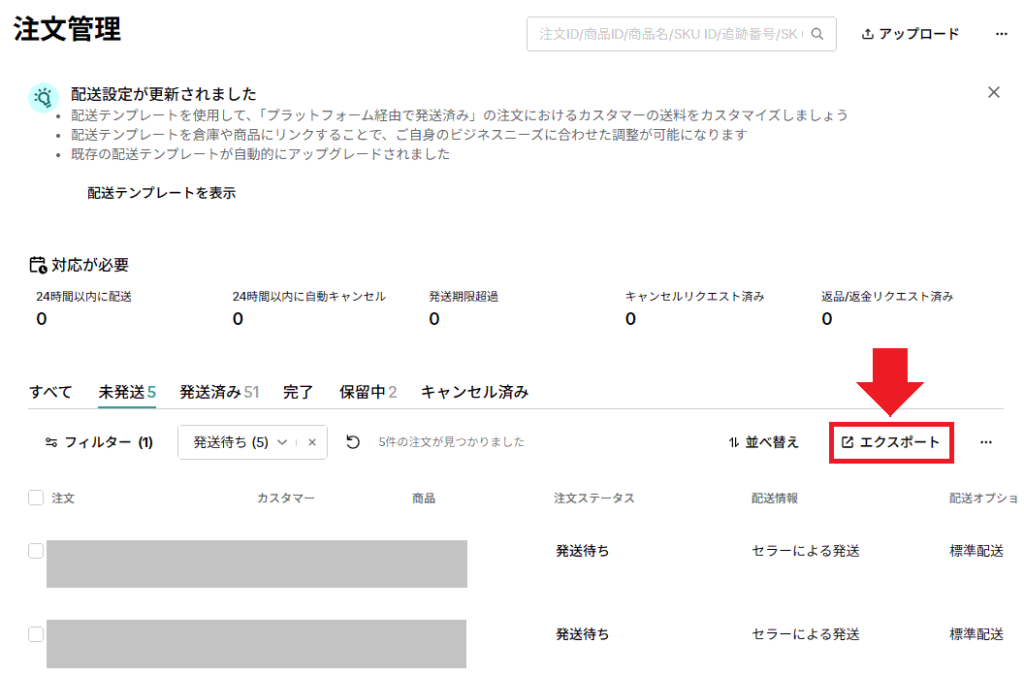Focus the order ID search field
Viewport: 1024px width, 676px height.
pyautogui.click(x=670, y=34)
